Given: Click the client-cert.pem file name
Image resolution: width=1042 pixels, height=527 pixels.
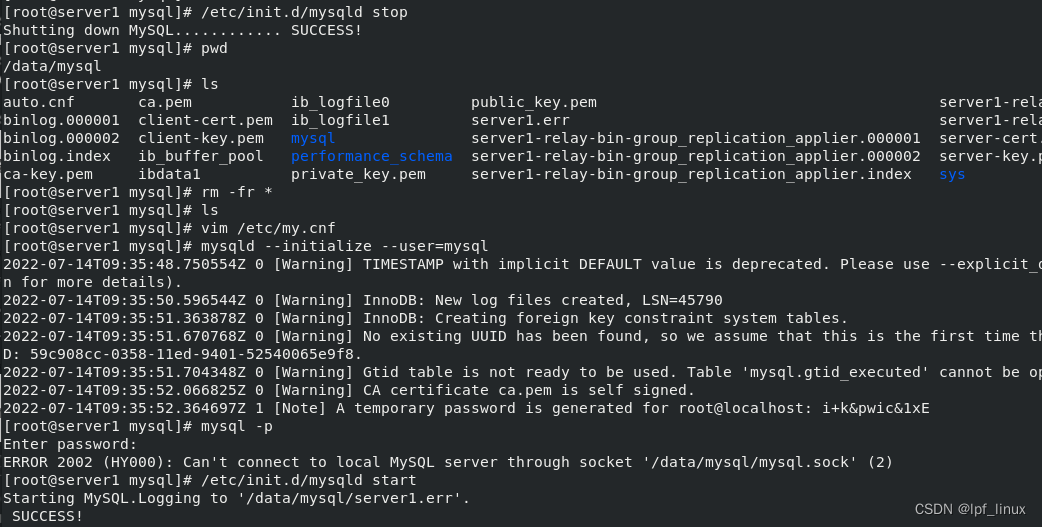Looking at the screenshot, I should (x=205, y=120).
